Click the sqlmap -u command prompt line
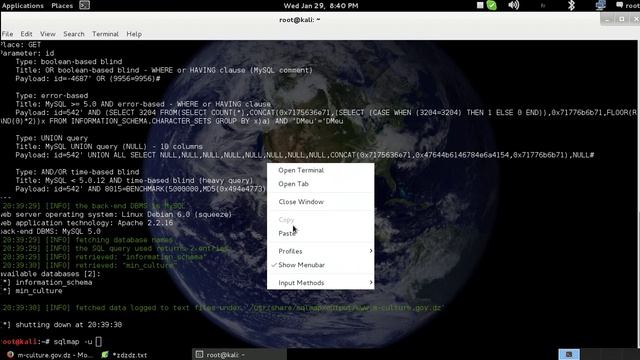This screenshot has width=640, height=360. 51,341
